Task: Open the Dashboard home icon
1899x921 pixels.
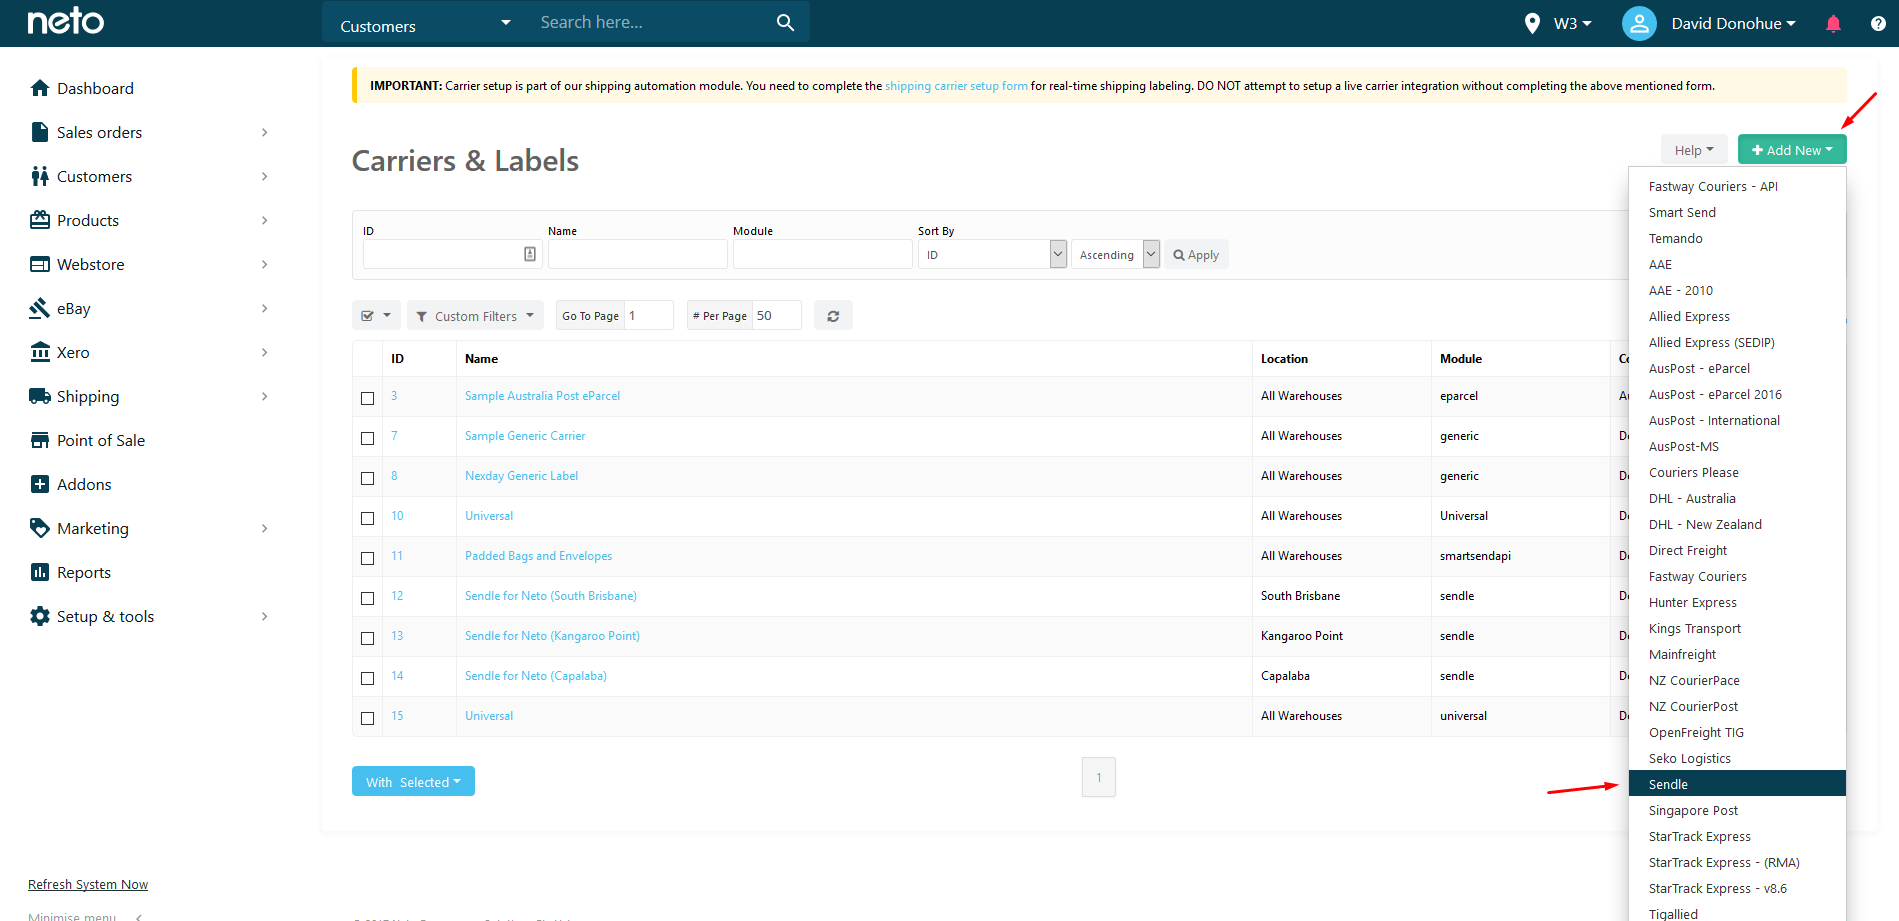Action: (40, 88)
